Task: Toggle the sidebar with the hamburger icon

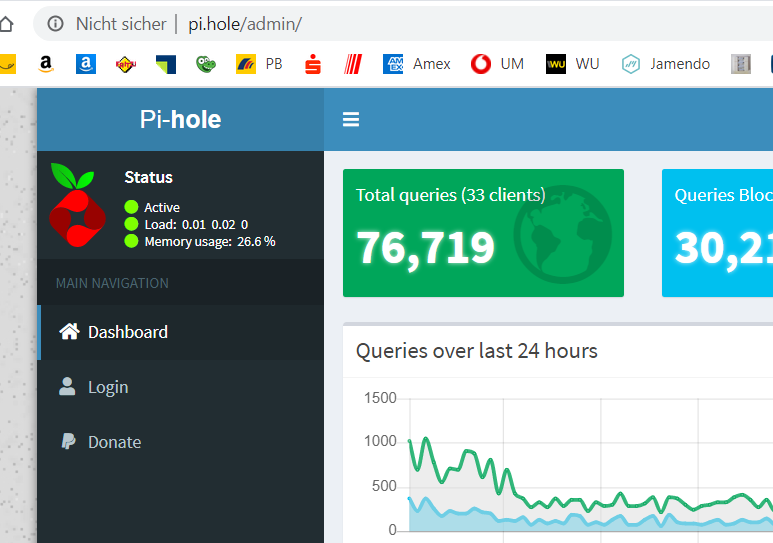Action: [351, 119]
